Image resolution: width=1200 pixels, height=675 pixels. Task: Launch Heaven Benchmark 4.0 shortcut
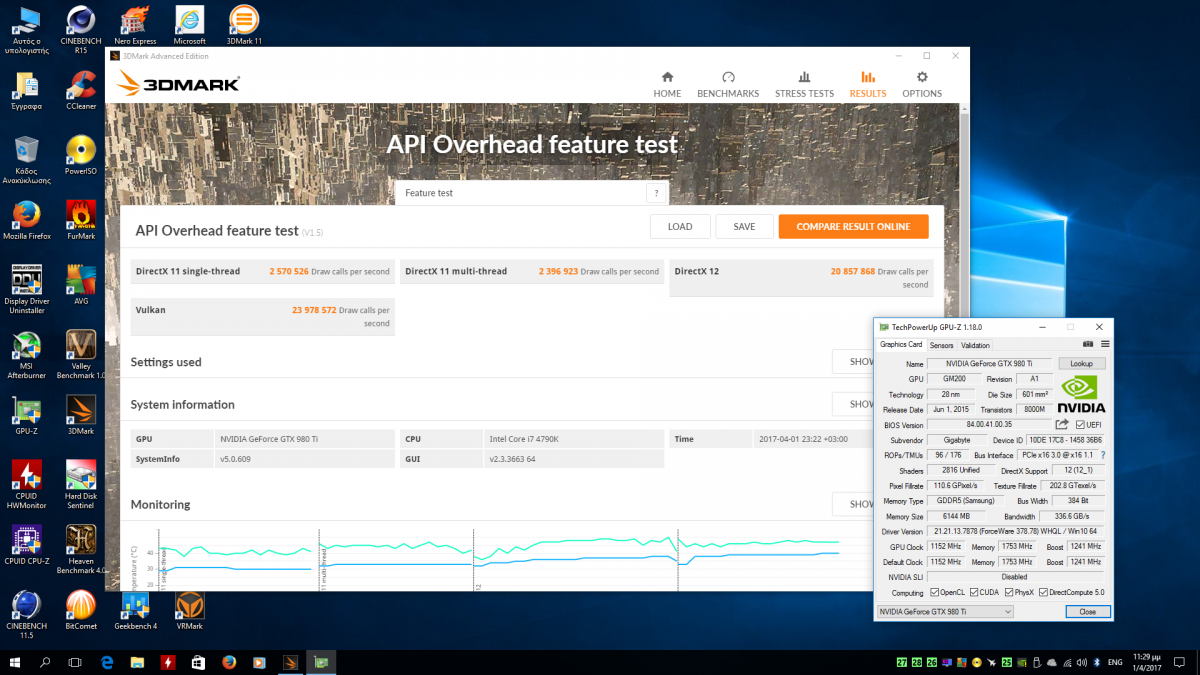pyautogui.click(x=81, y=550)
